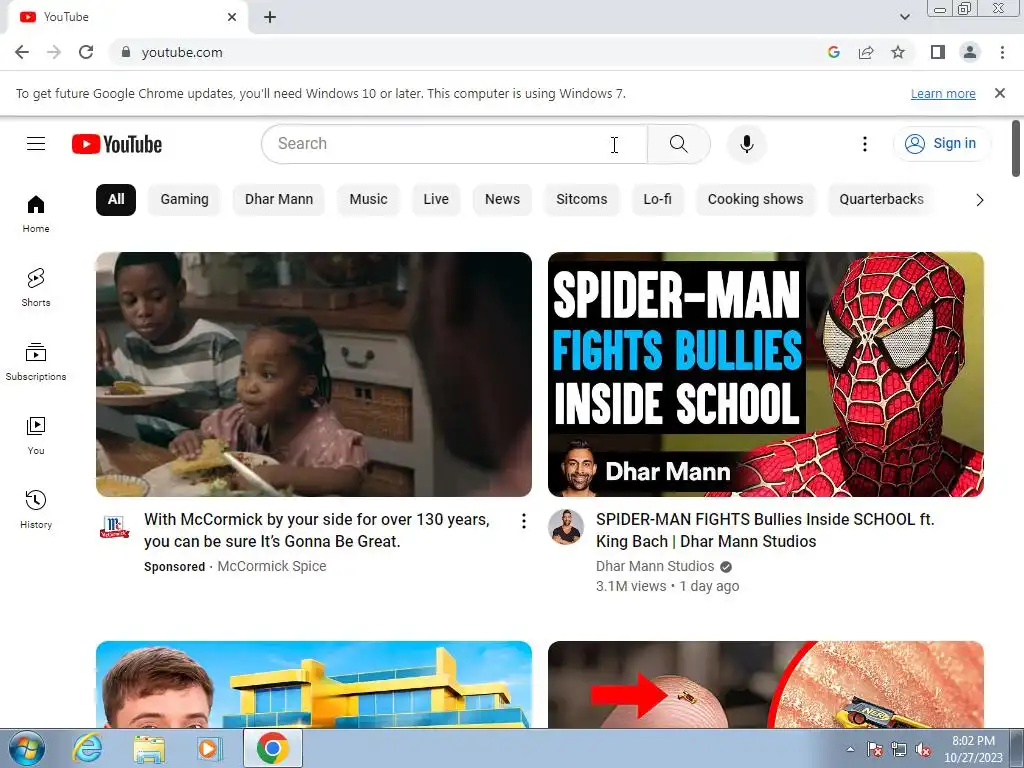Open SPIDER-MAN FIGHTS Bullies video title
Viewport: 1024px width, 768px height.
765,530
